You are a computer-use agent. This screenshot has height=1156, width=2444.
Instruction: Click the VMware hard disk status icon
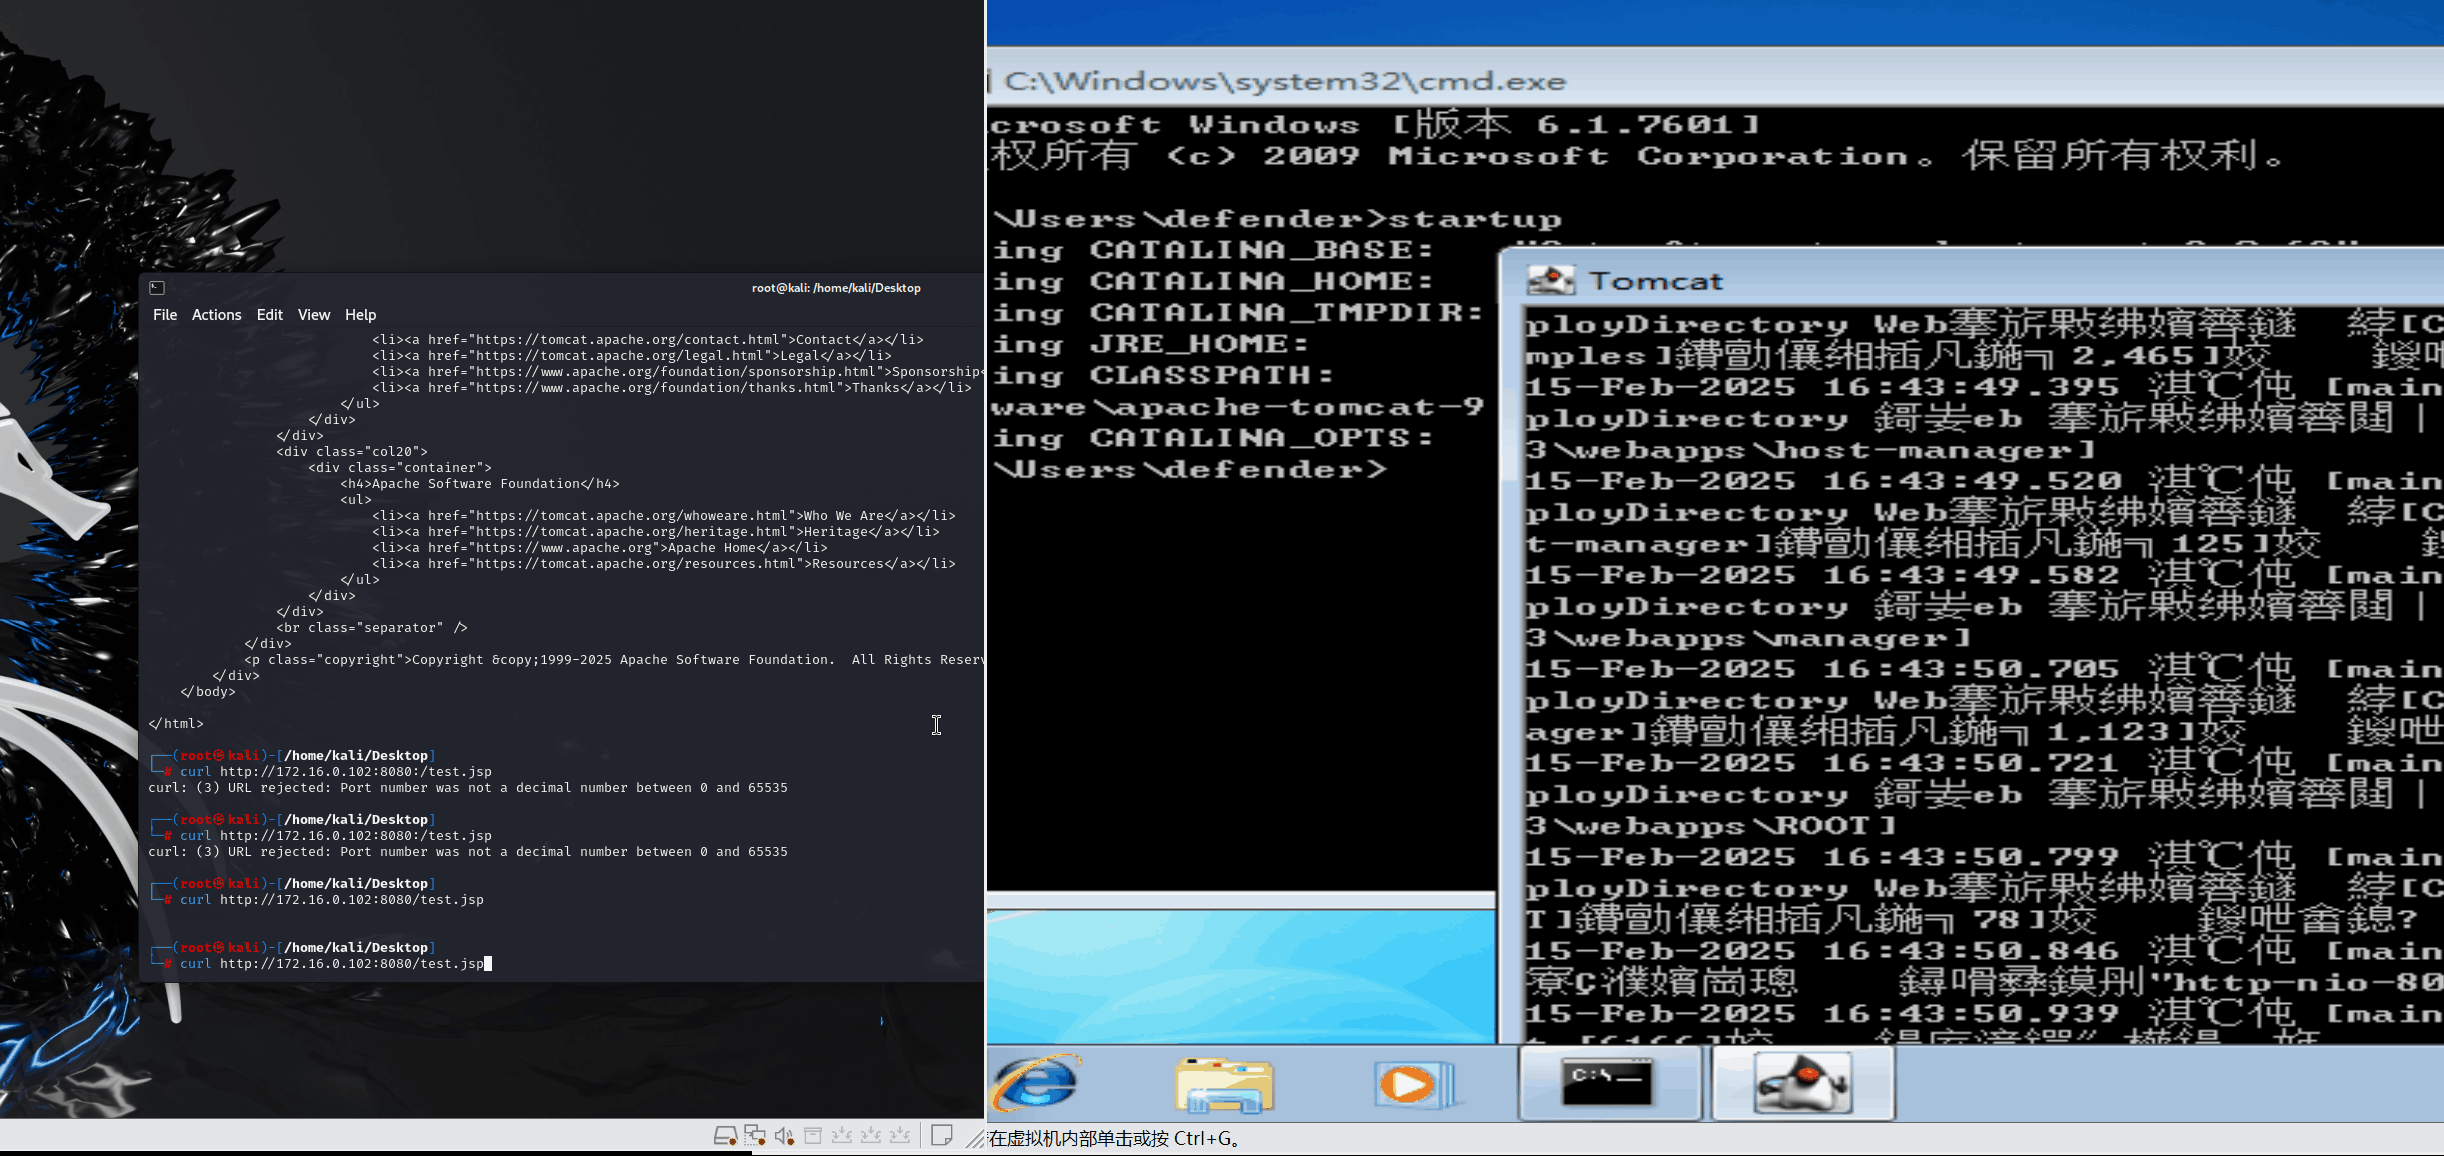click(725, 1136)
